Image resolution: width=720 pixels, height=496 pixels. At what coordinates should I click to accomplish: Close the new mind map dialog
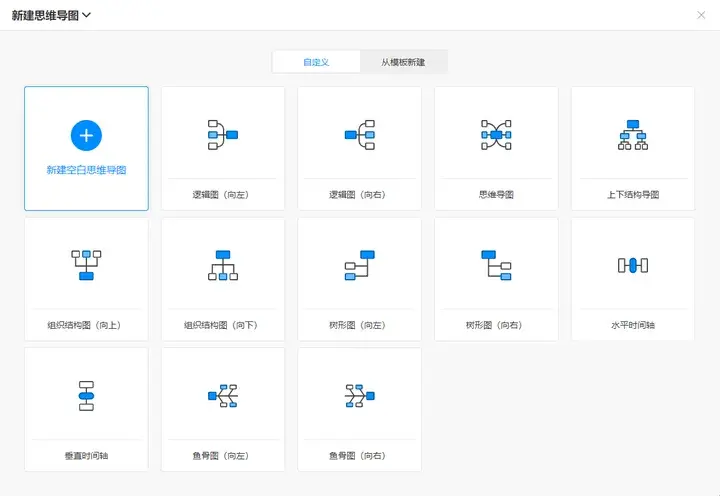(x=701, y=15)
